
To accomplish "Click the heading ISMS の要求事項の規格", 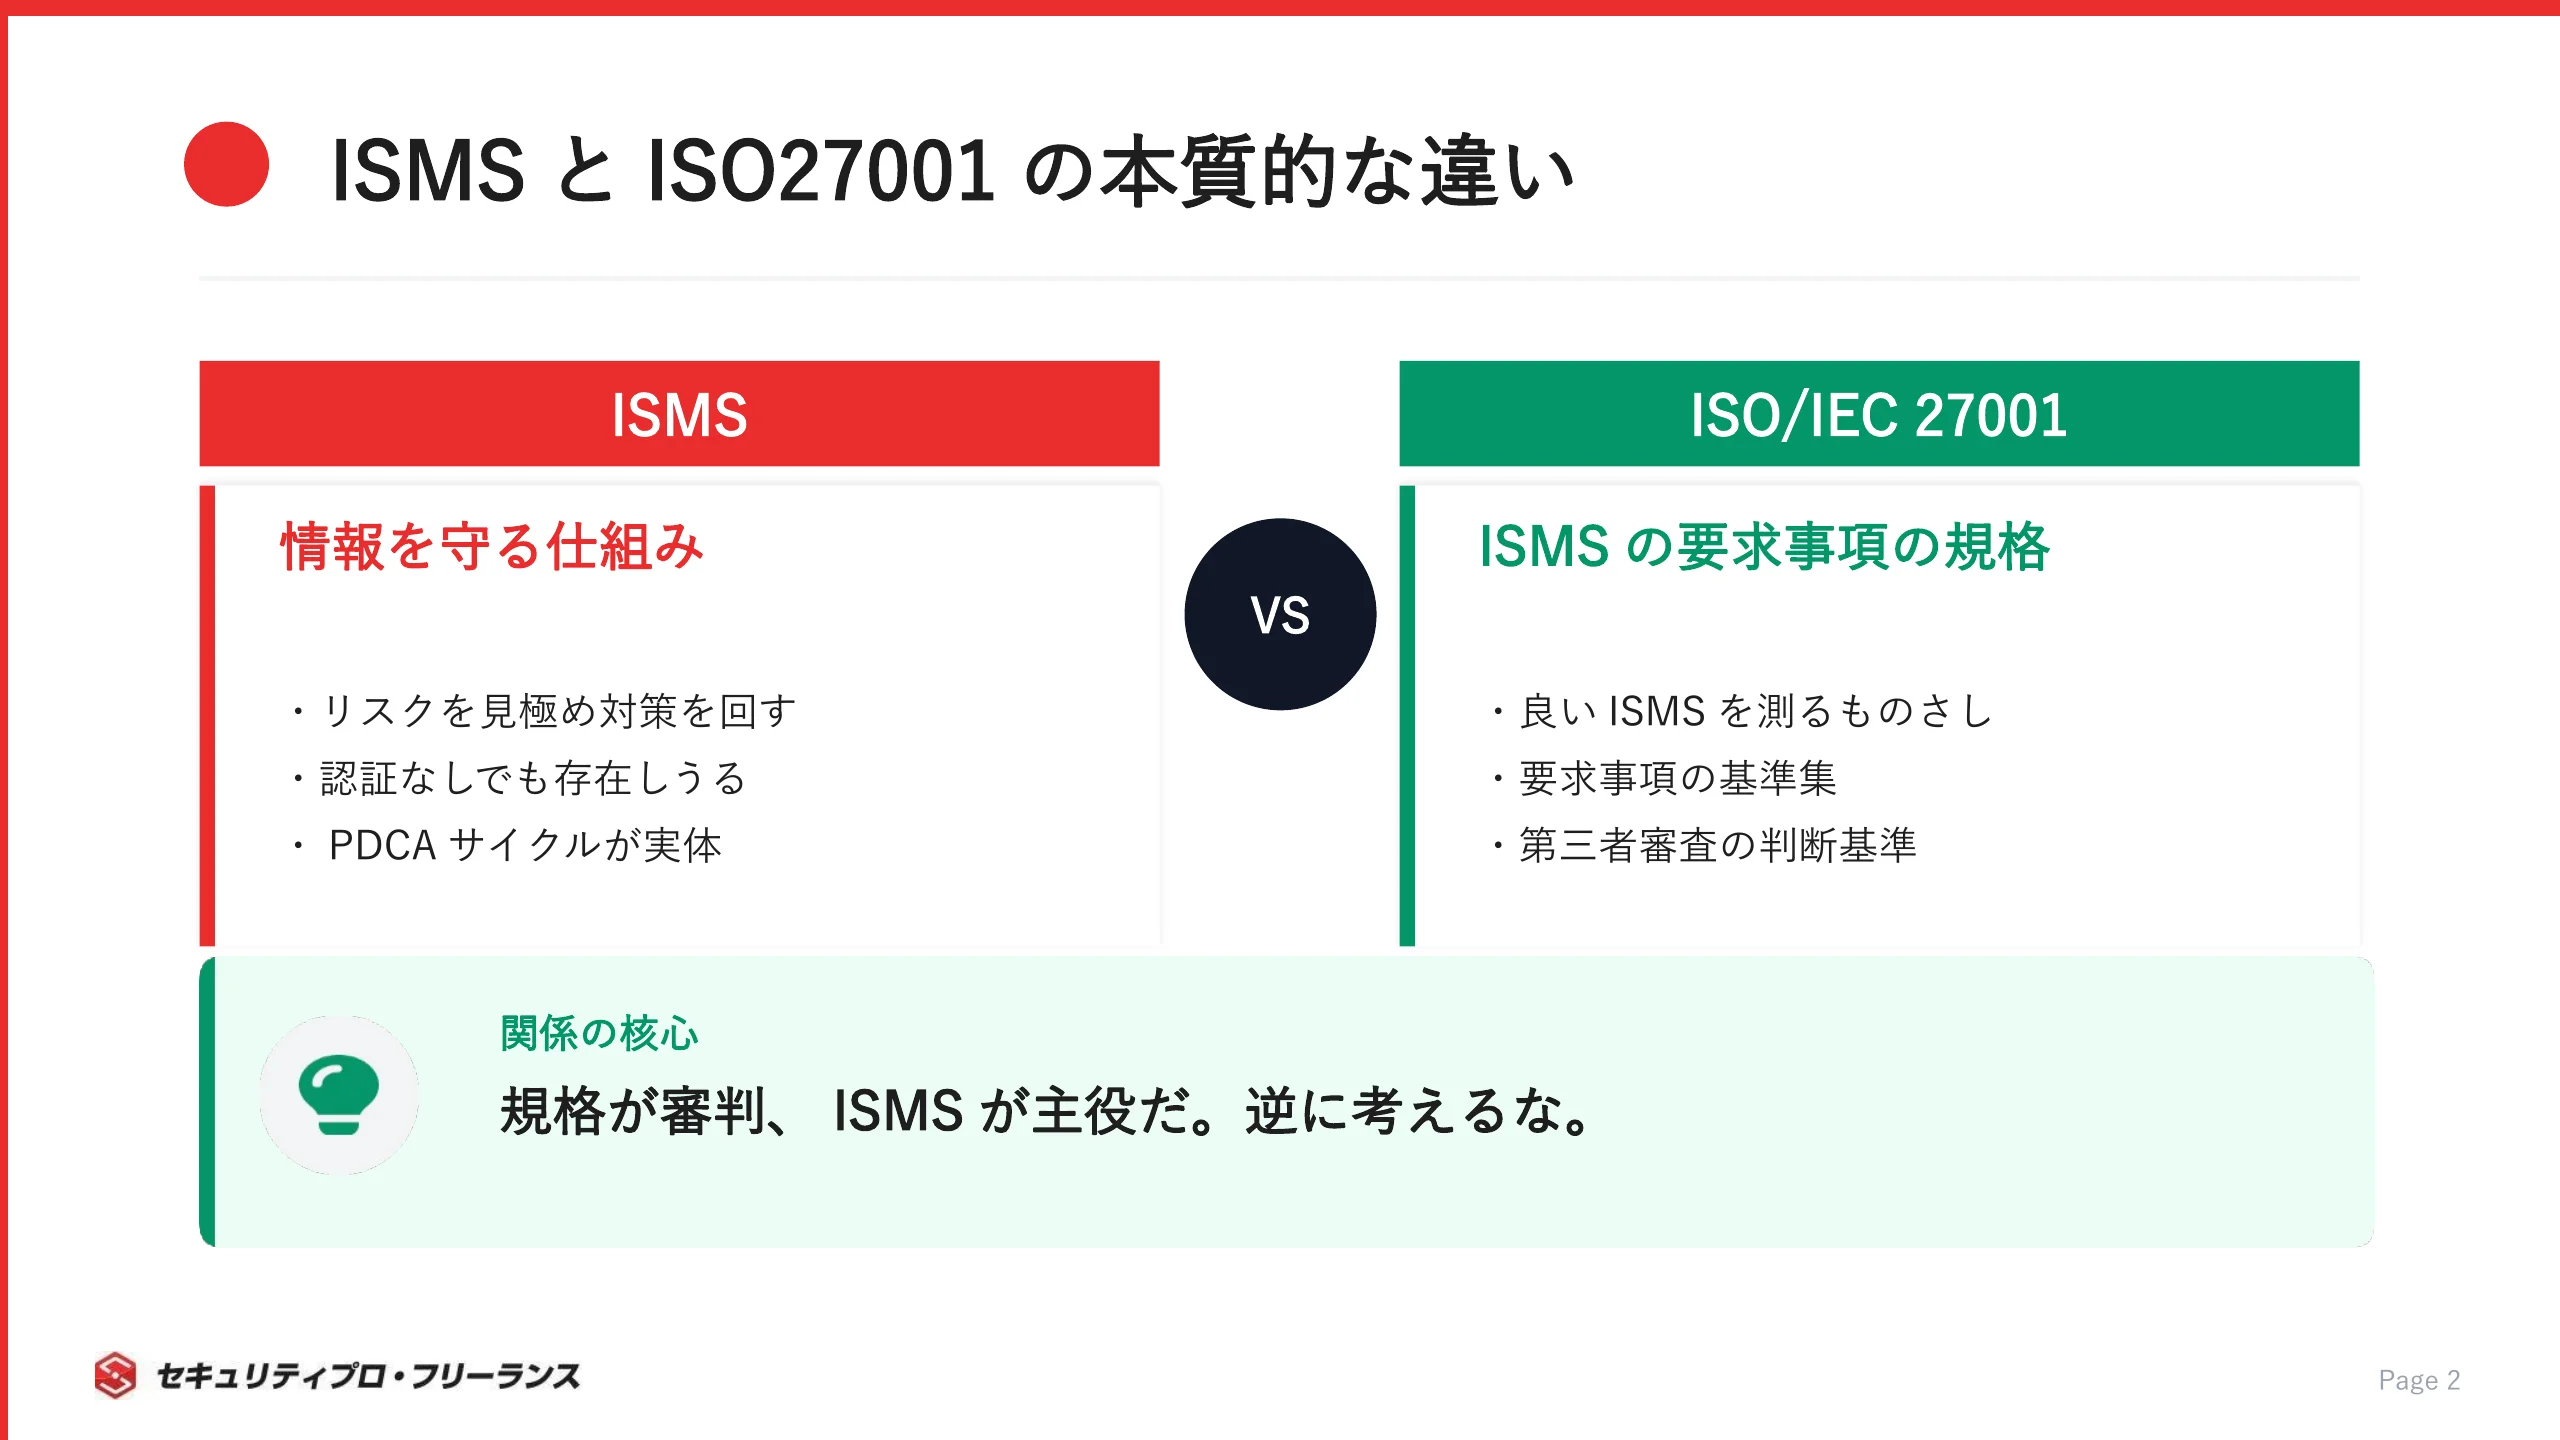I will point(1765,546).
